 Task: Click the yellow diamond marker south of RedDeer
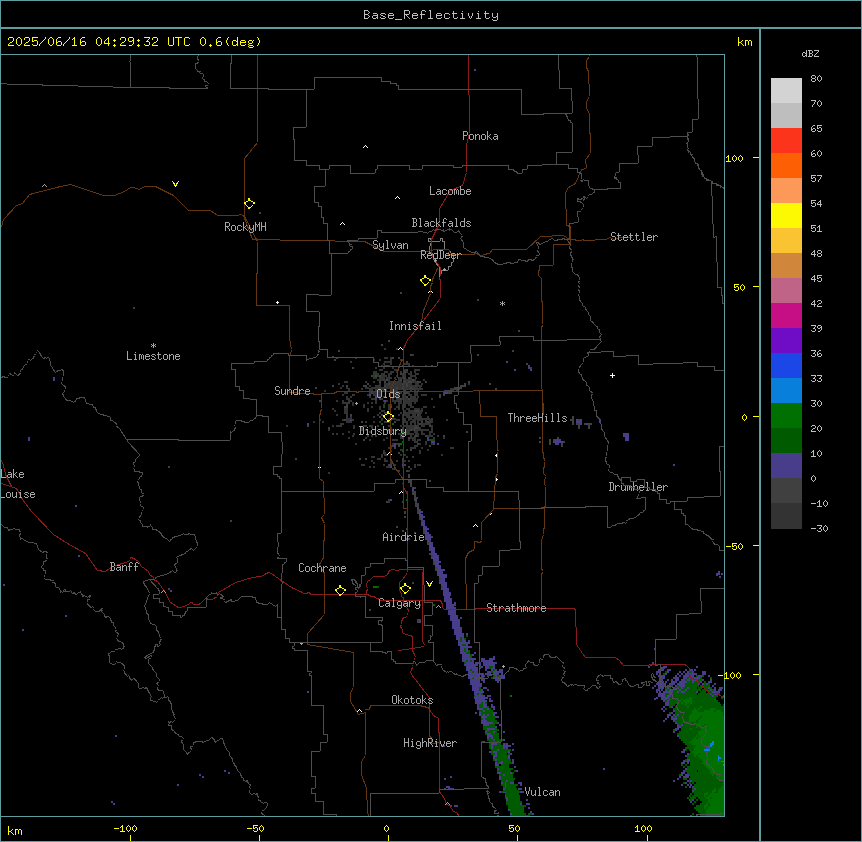(x=425, y=281)
